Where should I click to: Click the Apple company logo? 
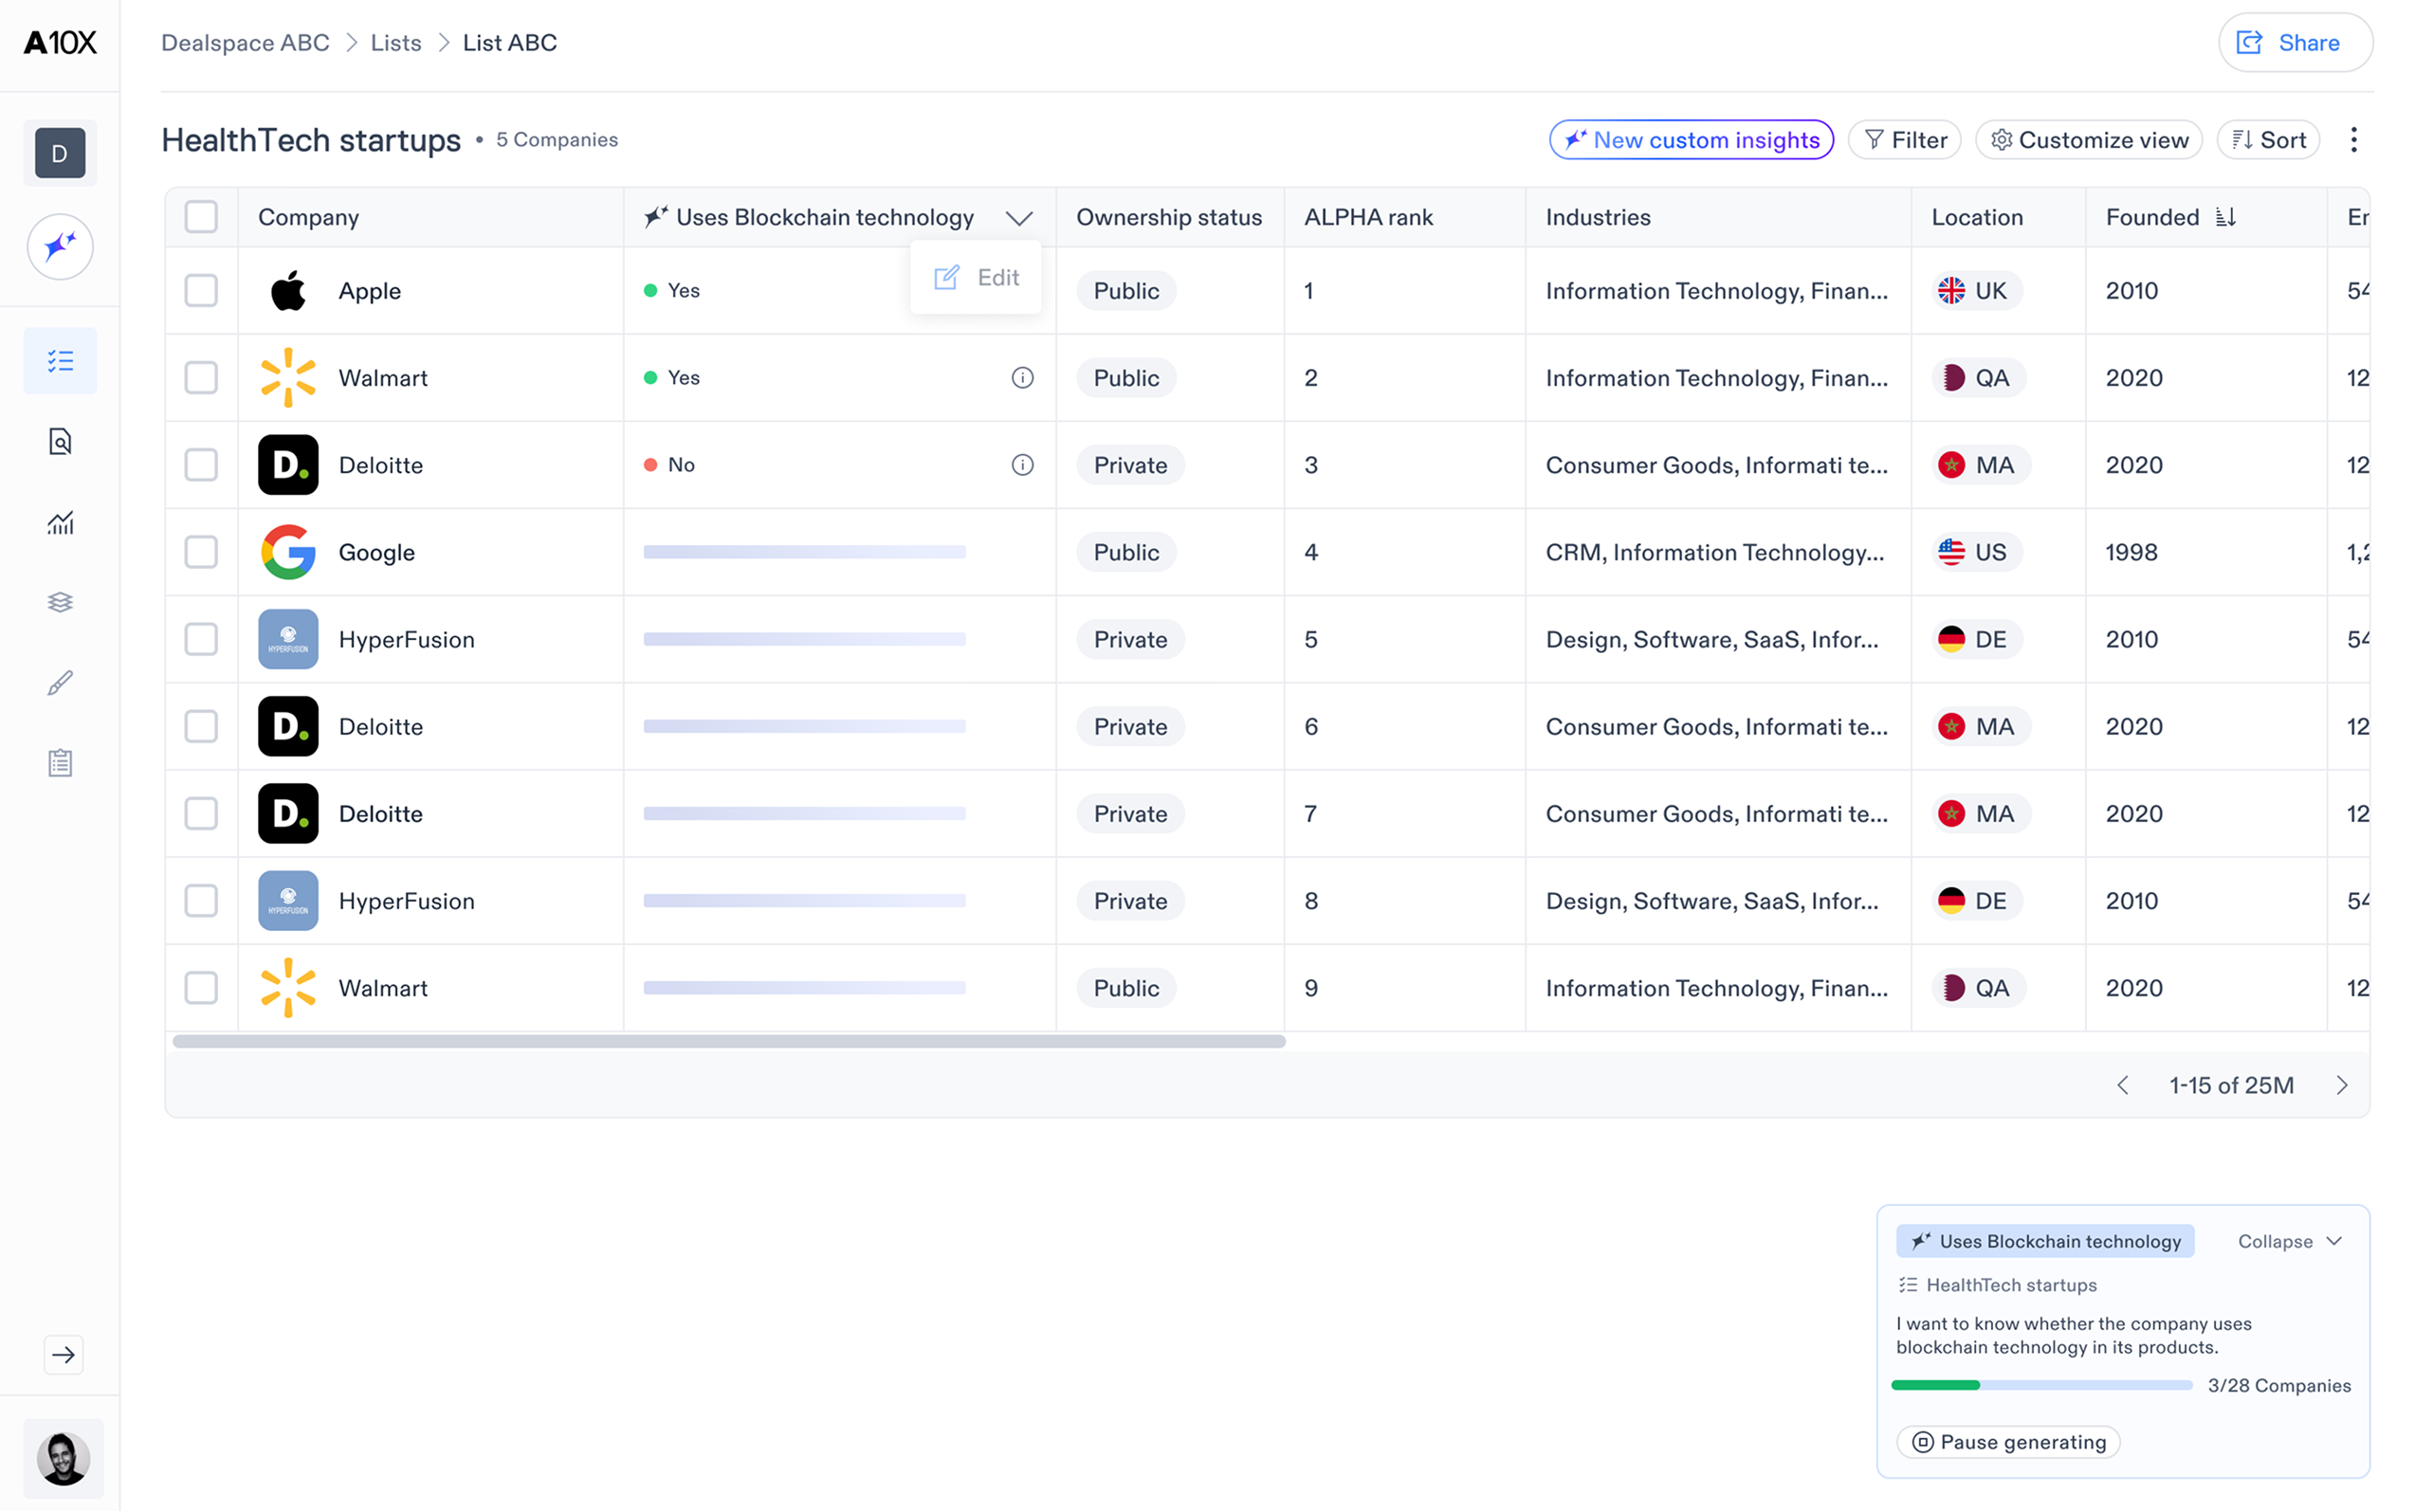pos(288,290)
